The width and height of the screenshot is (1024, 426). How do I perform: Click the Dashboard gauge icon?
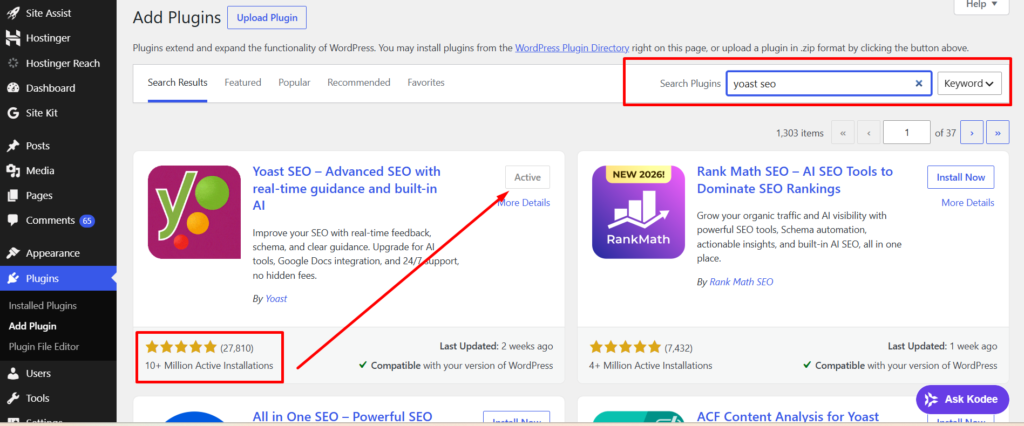point(12,88)
